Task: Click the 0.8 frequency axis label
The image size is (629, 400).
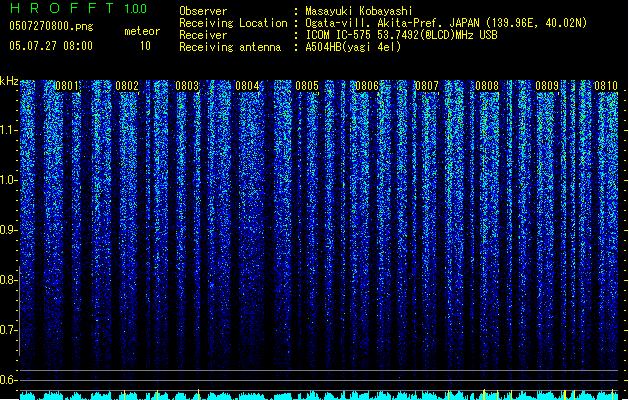Action: (9, 280)
